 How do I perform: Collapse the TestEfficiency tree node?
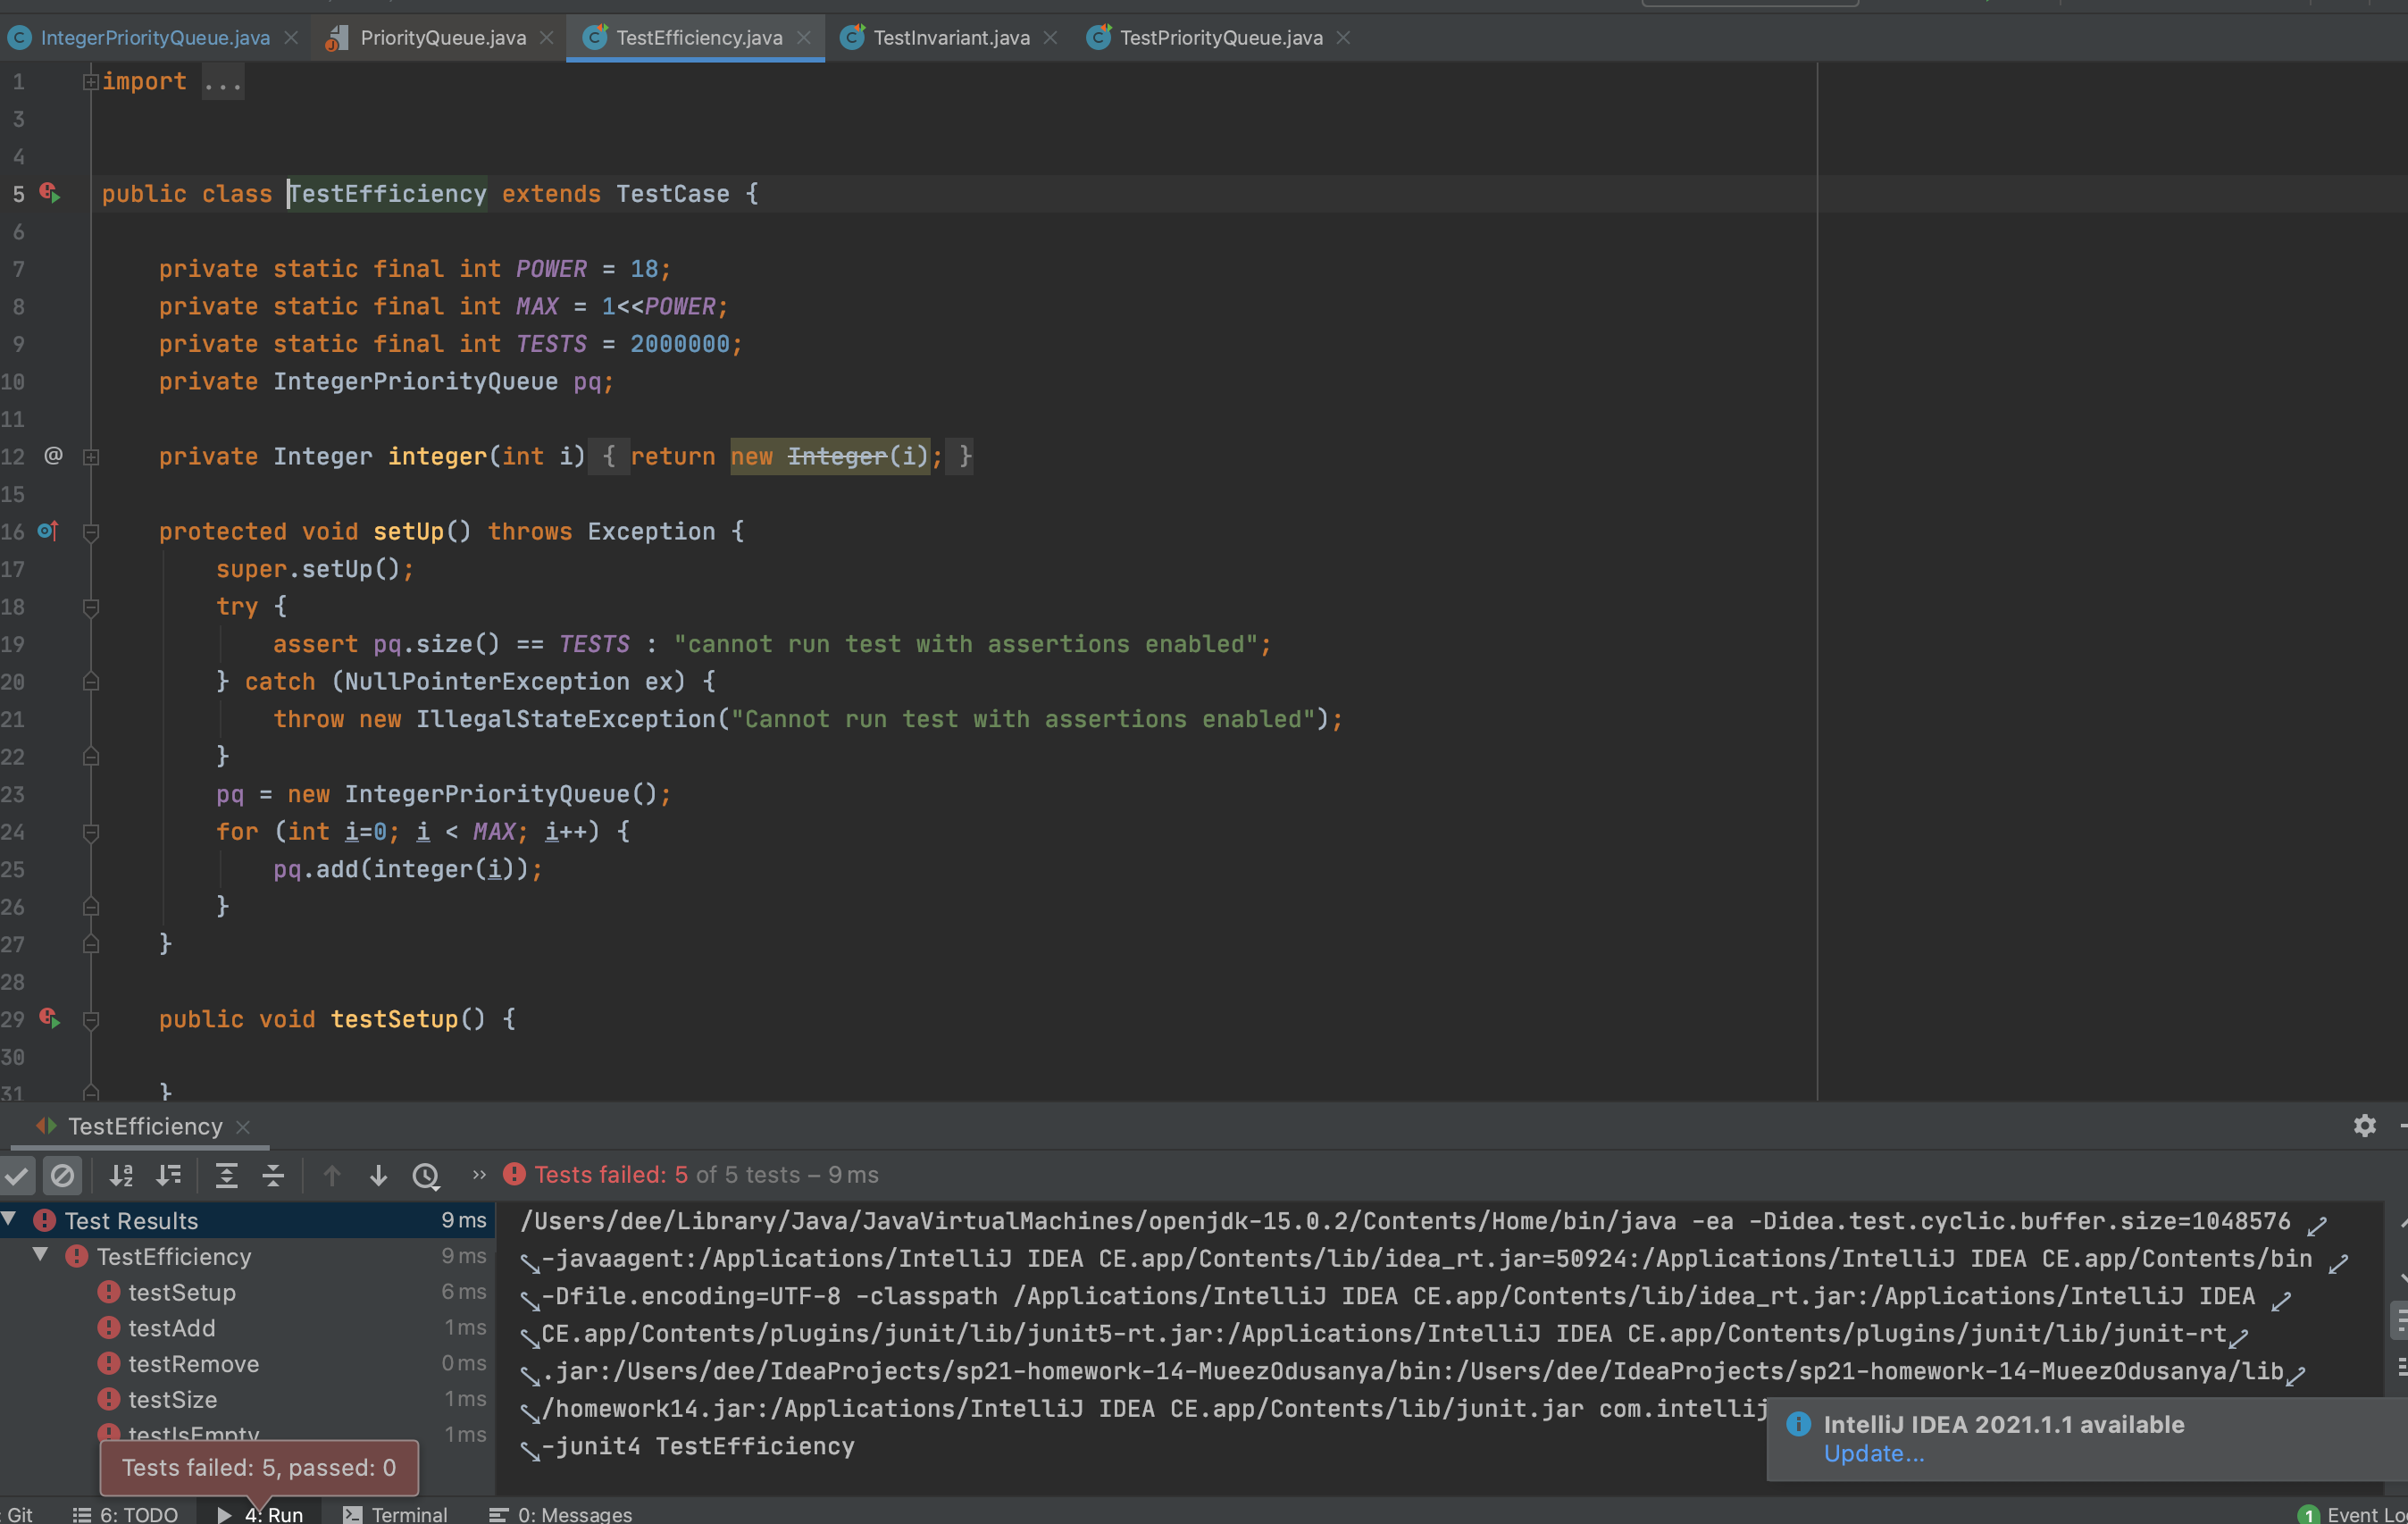pyautogui.click(x=41, y=1255)
